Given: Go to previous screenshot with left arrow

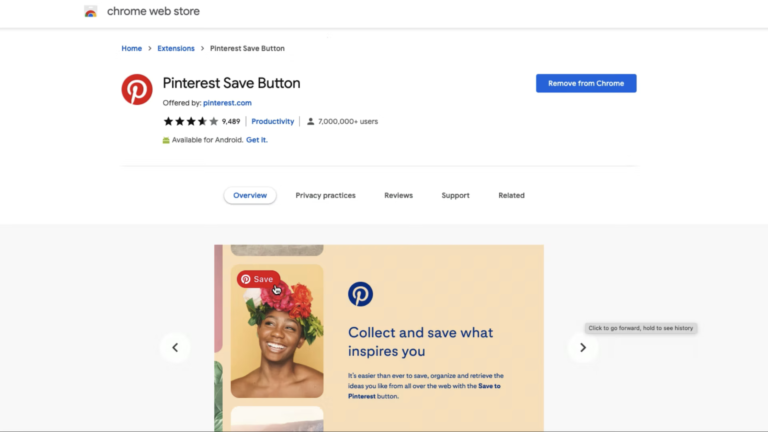Looking at the screenshot, I should click(175, 347).
